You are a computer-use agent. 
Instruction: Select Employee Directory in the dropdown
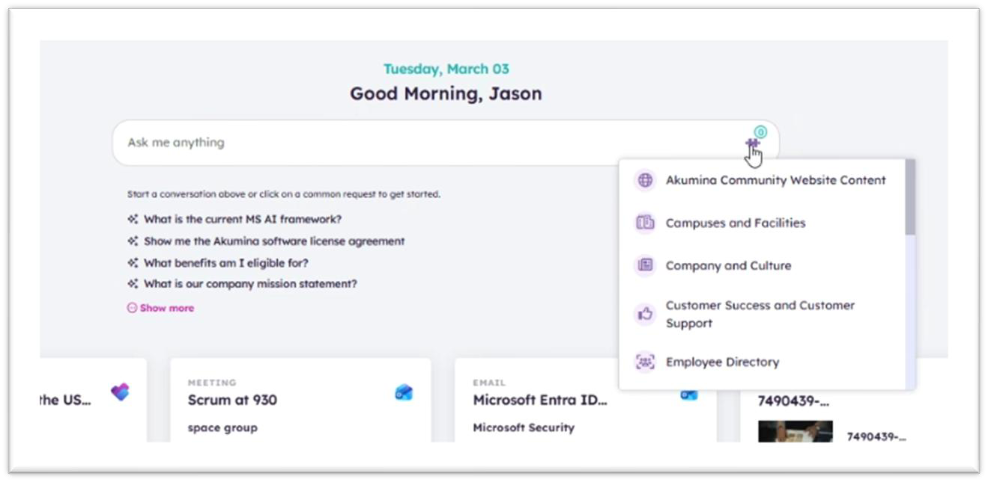(x=762, y=362)
